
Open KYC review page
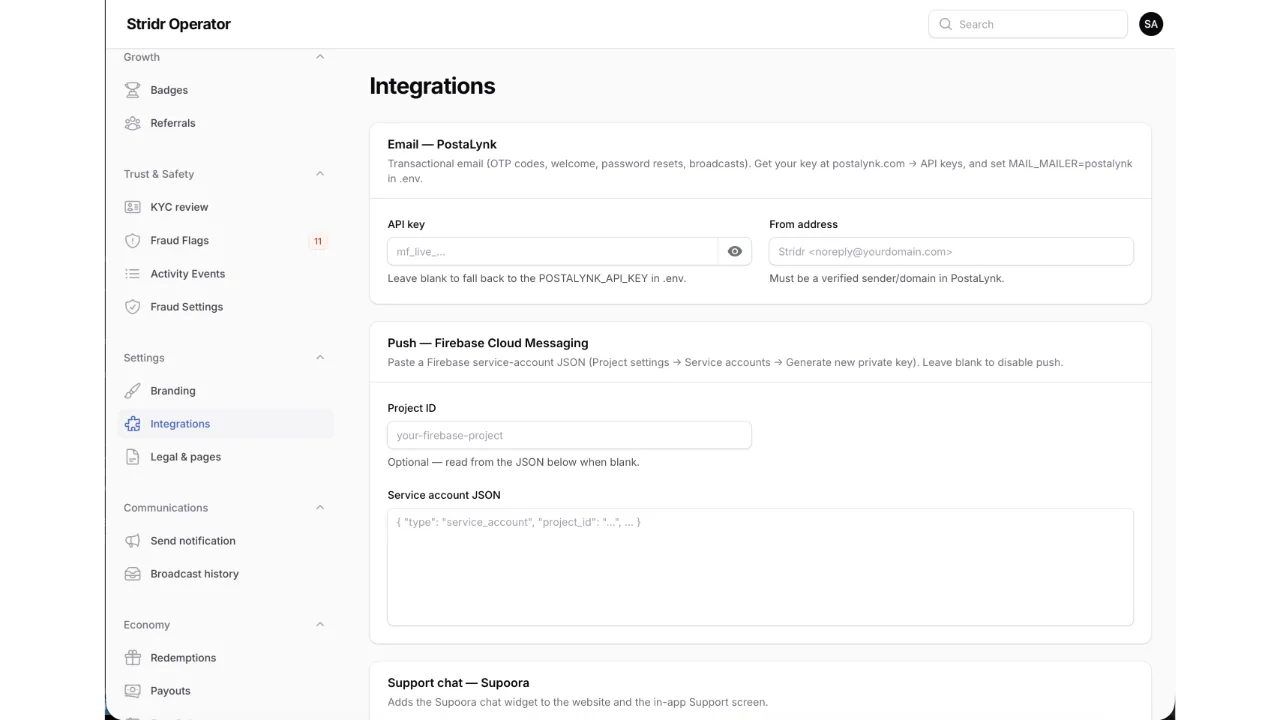click(x=225, y=207)
